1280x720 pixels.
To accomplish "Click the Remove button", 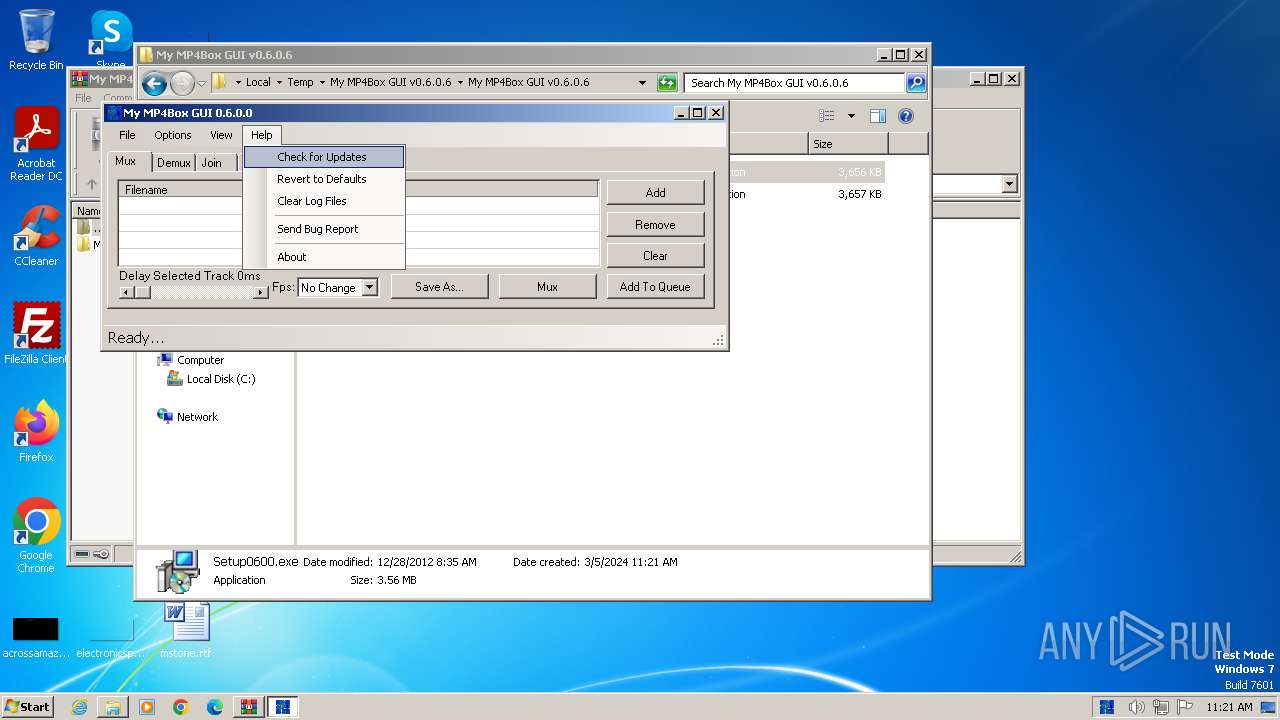I will pyautogui.click(x=655, y=225).
